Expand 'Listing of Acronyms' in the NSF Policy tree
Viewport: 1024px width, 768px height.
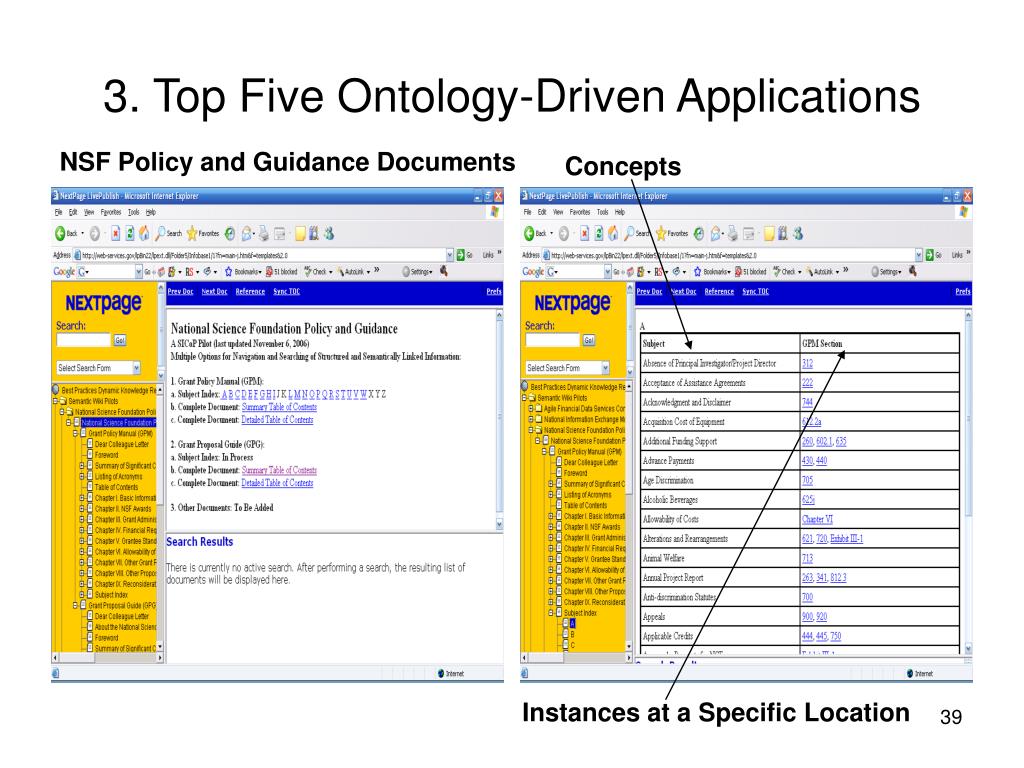click(x=82, y=477)
